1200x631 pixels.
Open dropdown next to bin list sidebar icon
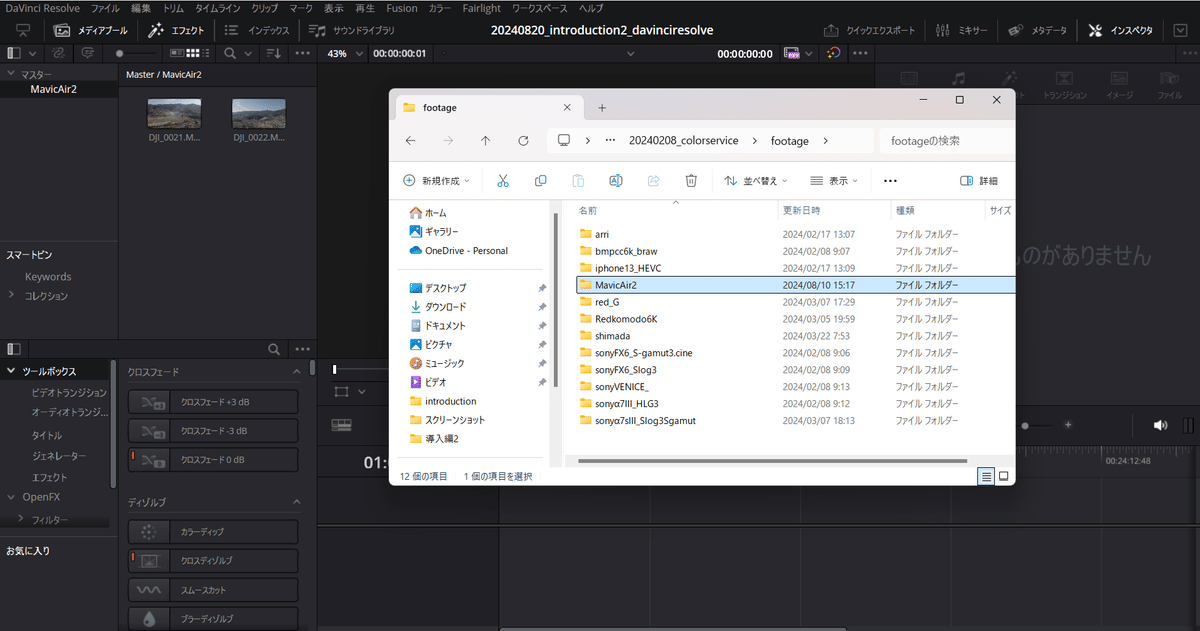(x=33, y=52)
